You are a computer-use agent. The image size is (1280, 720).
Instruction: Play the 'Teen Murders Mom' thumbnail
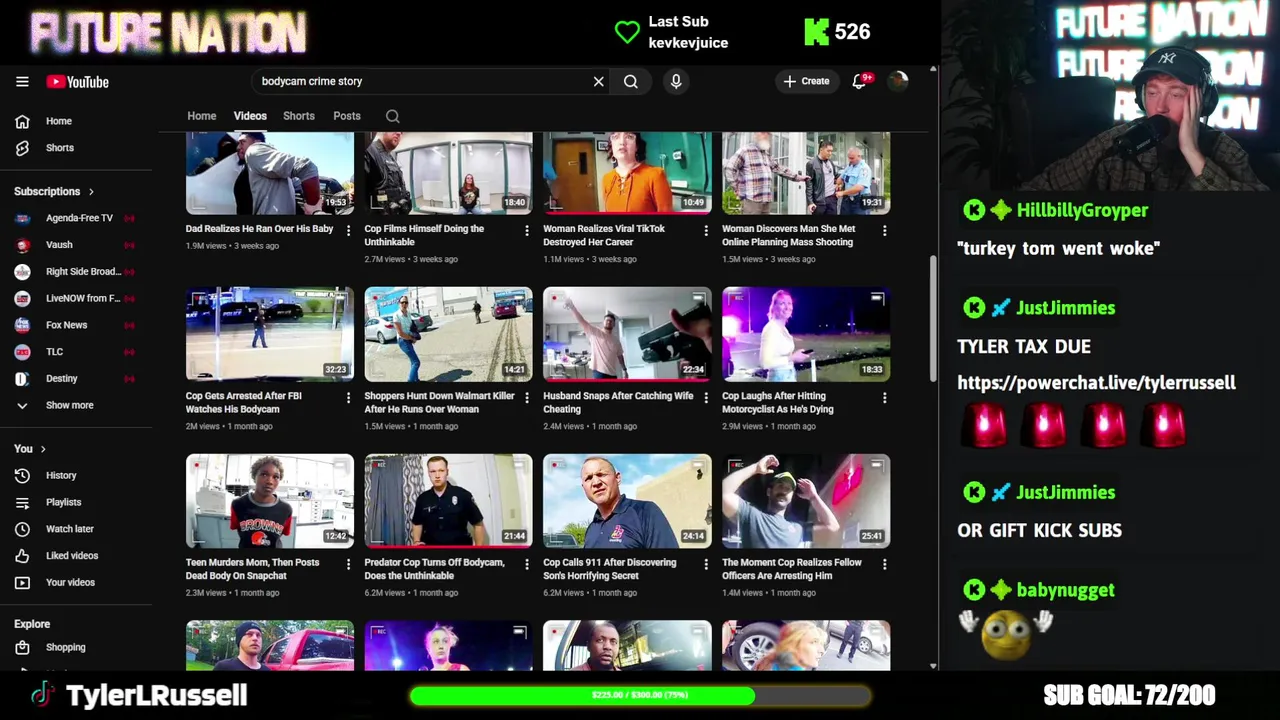tap(270, 501)
